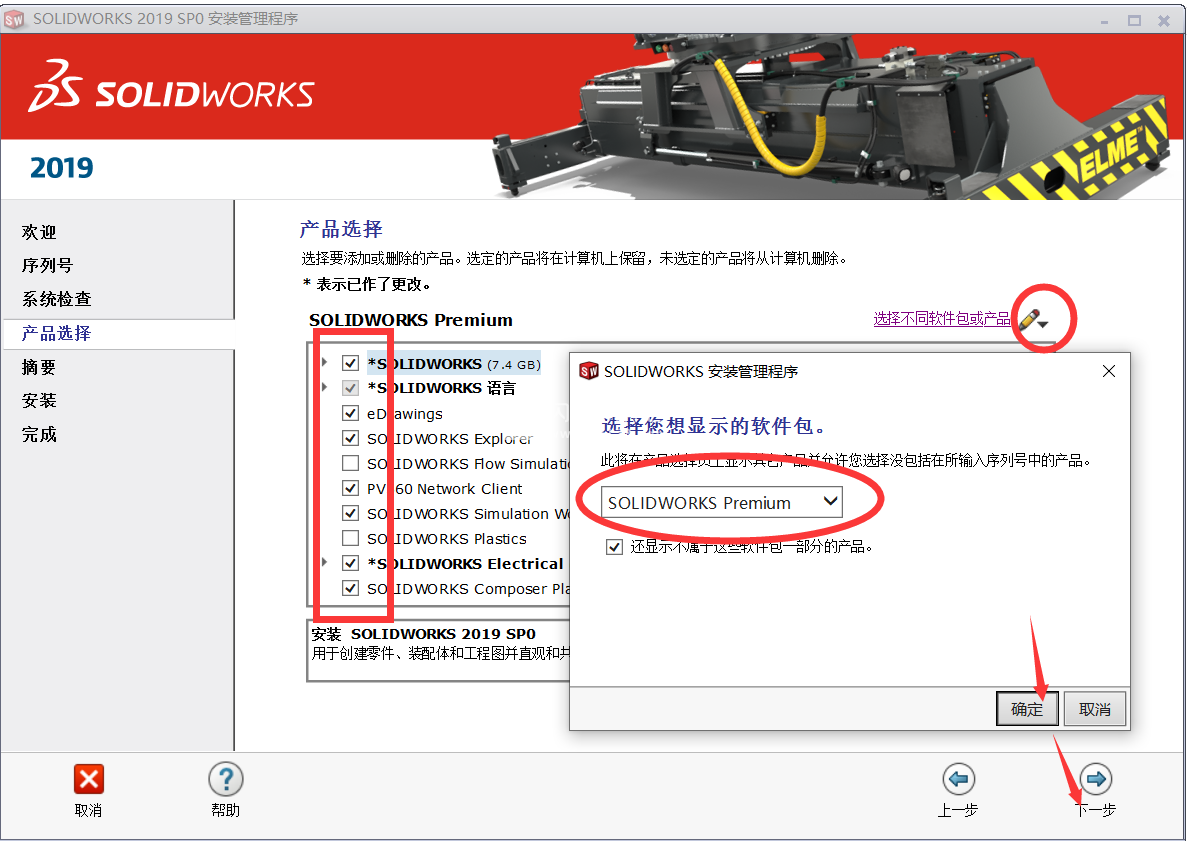Expand the SOLIDWORKS (7.4 GB) tree node
This screenshot has height=841, width=1187.
(325, 363)
